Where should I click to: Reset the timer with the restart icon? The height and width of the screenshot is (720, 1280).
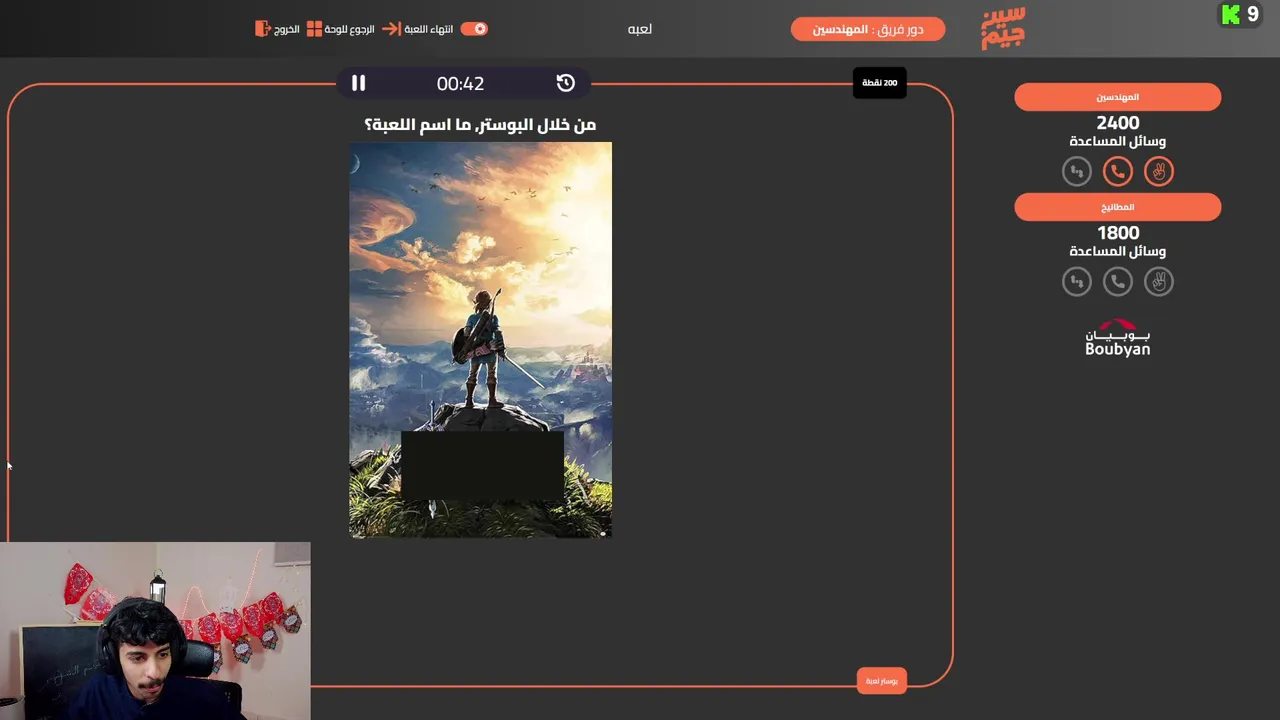[x=566, y=83]
